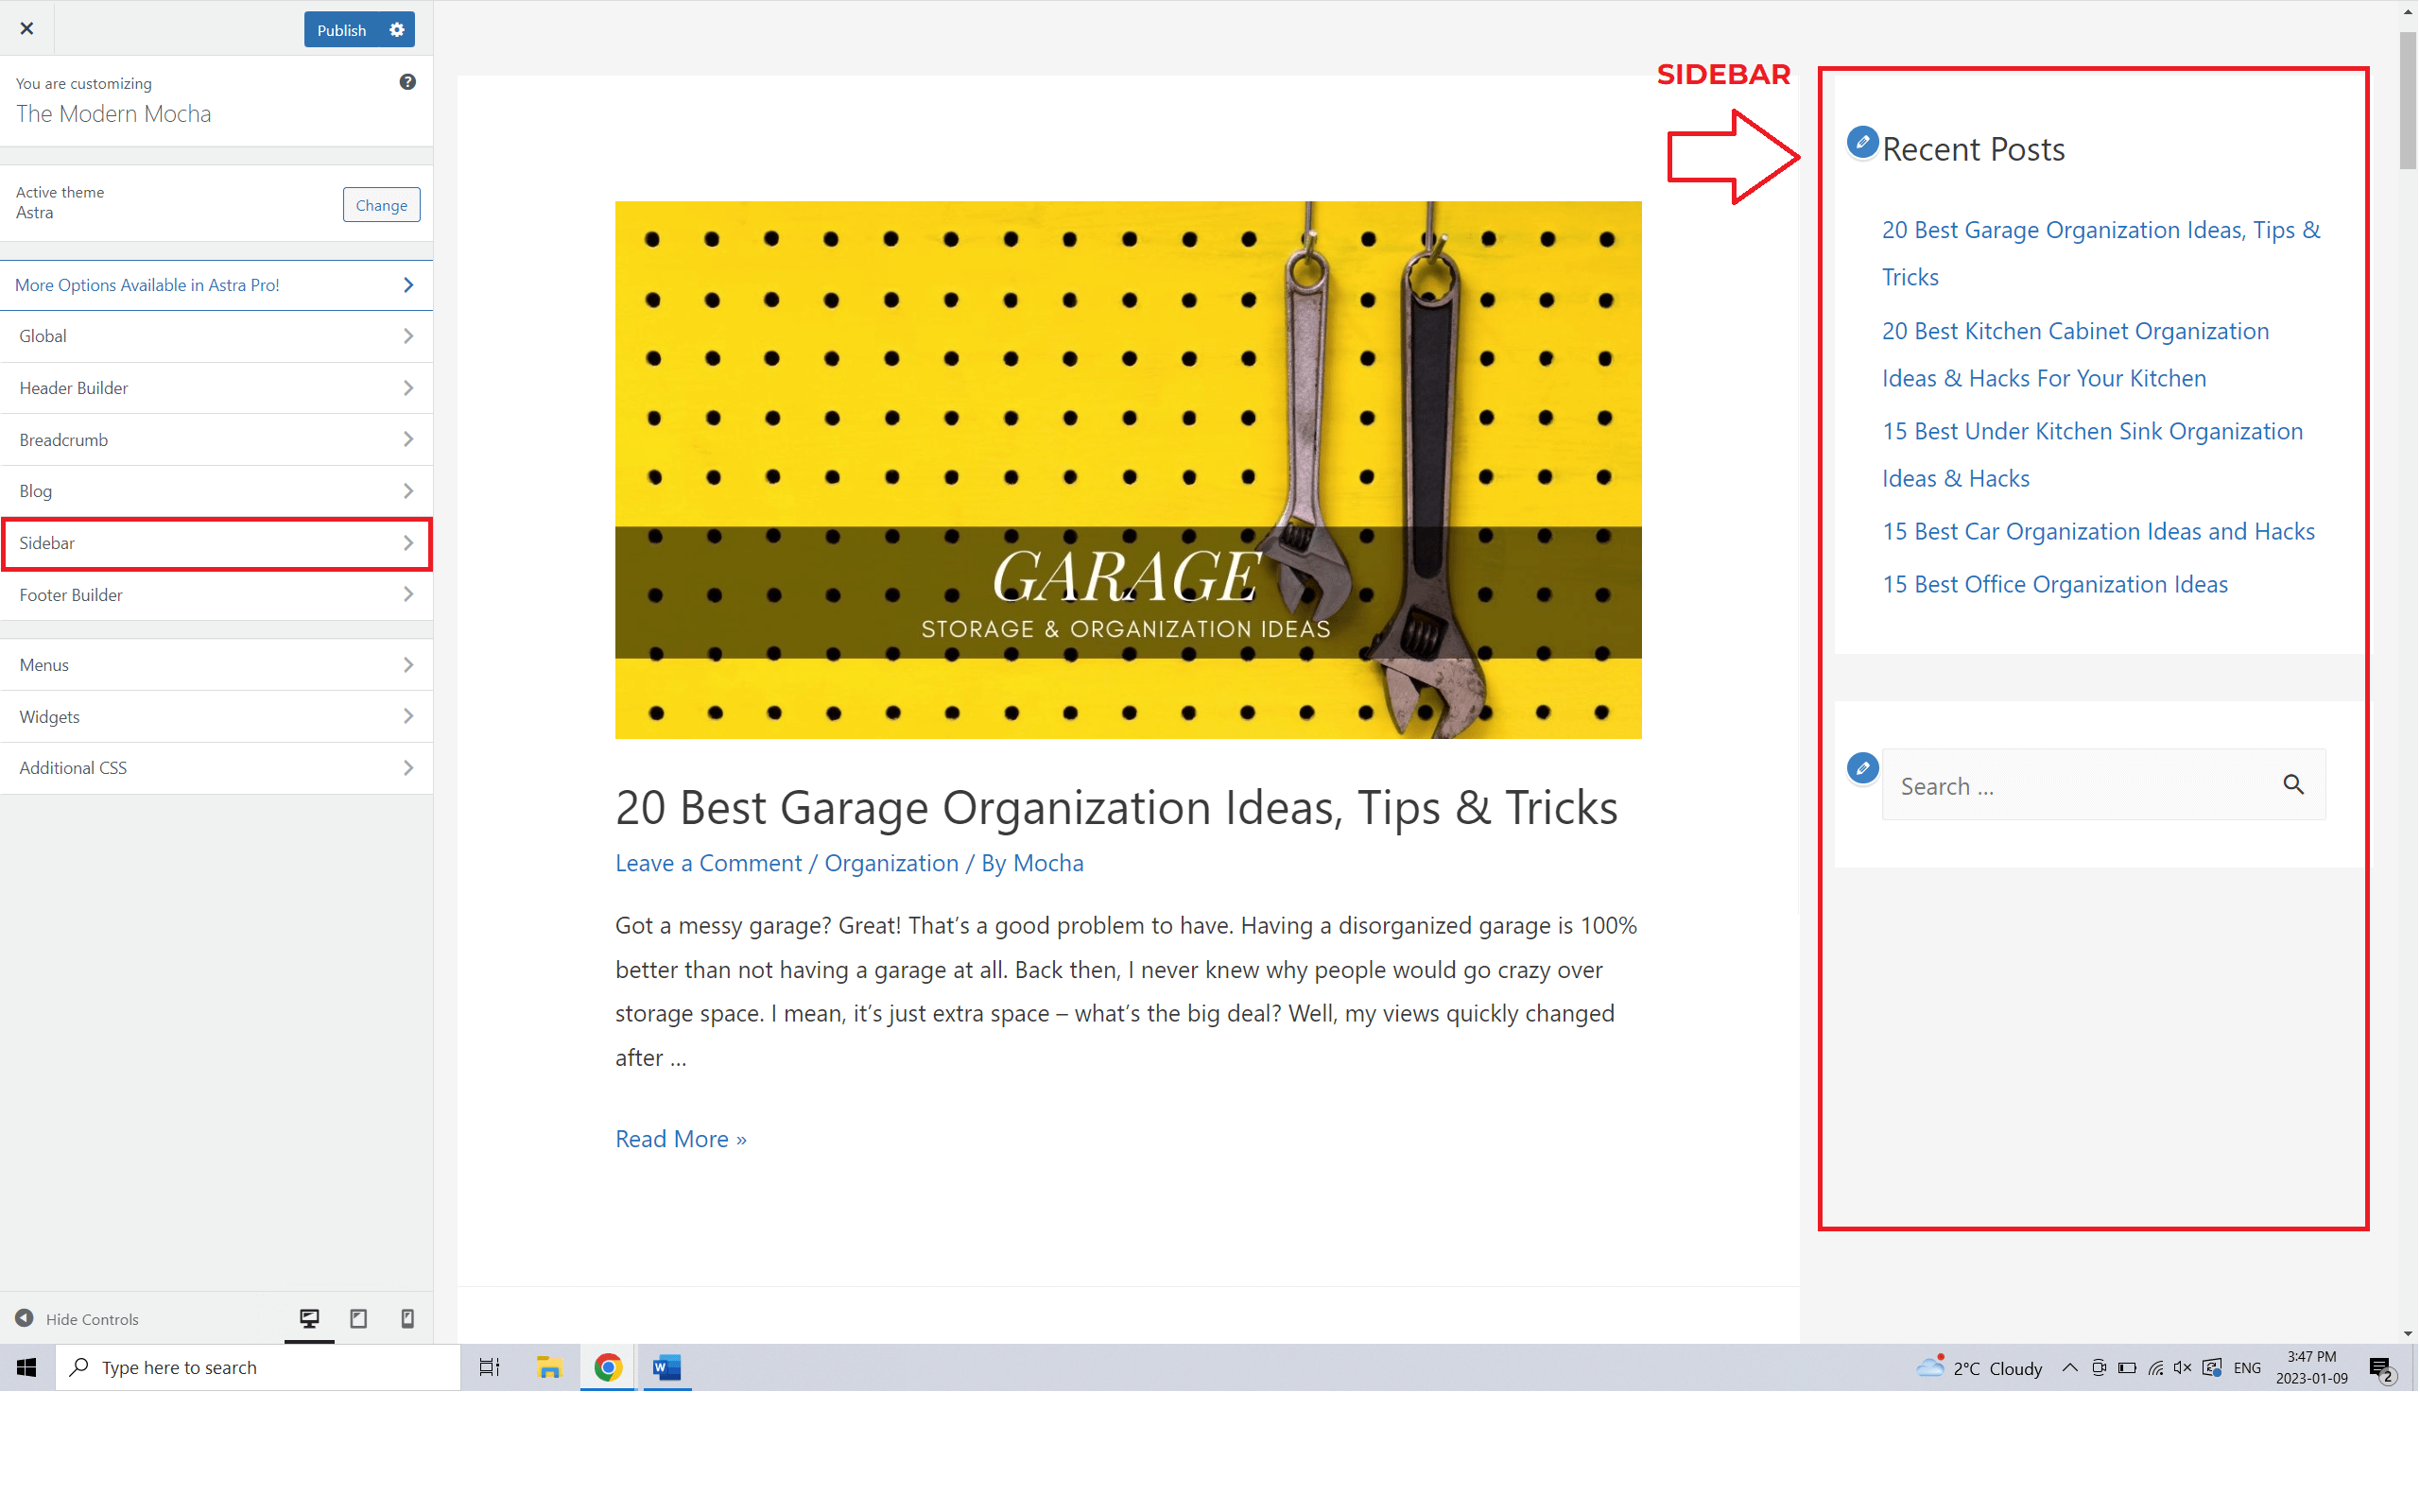Open the Menus panel

pos(216,665)
